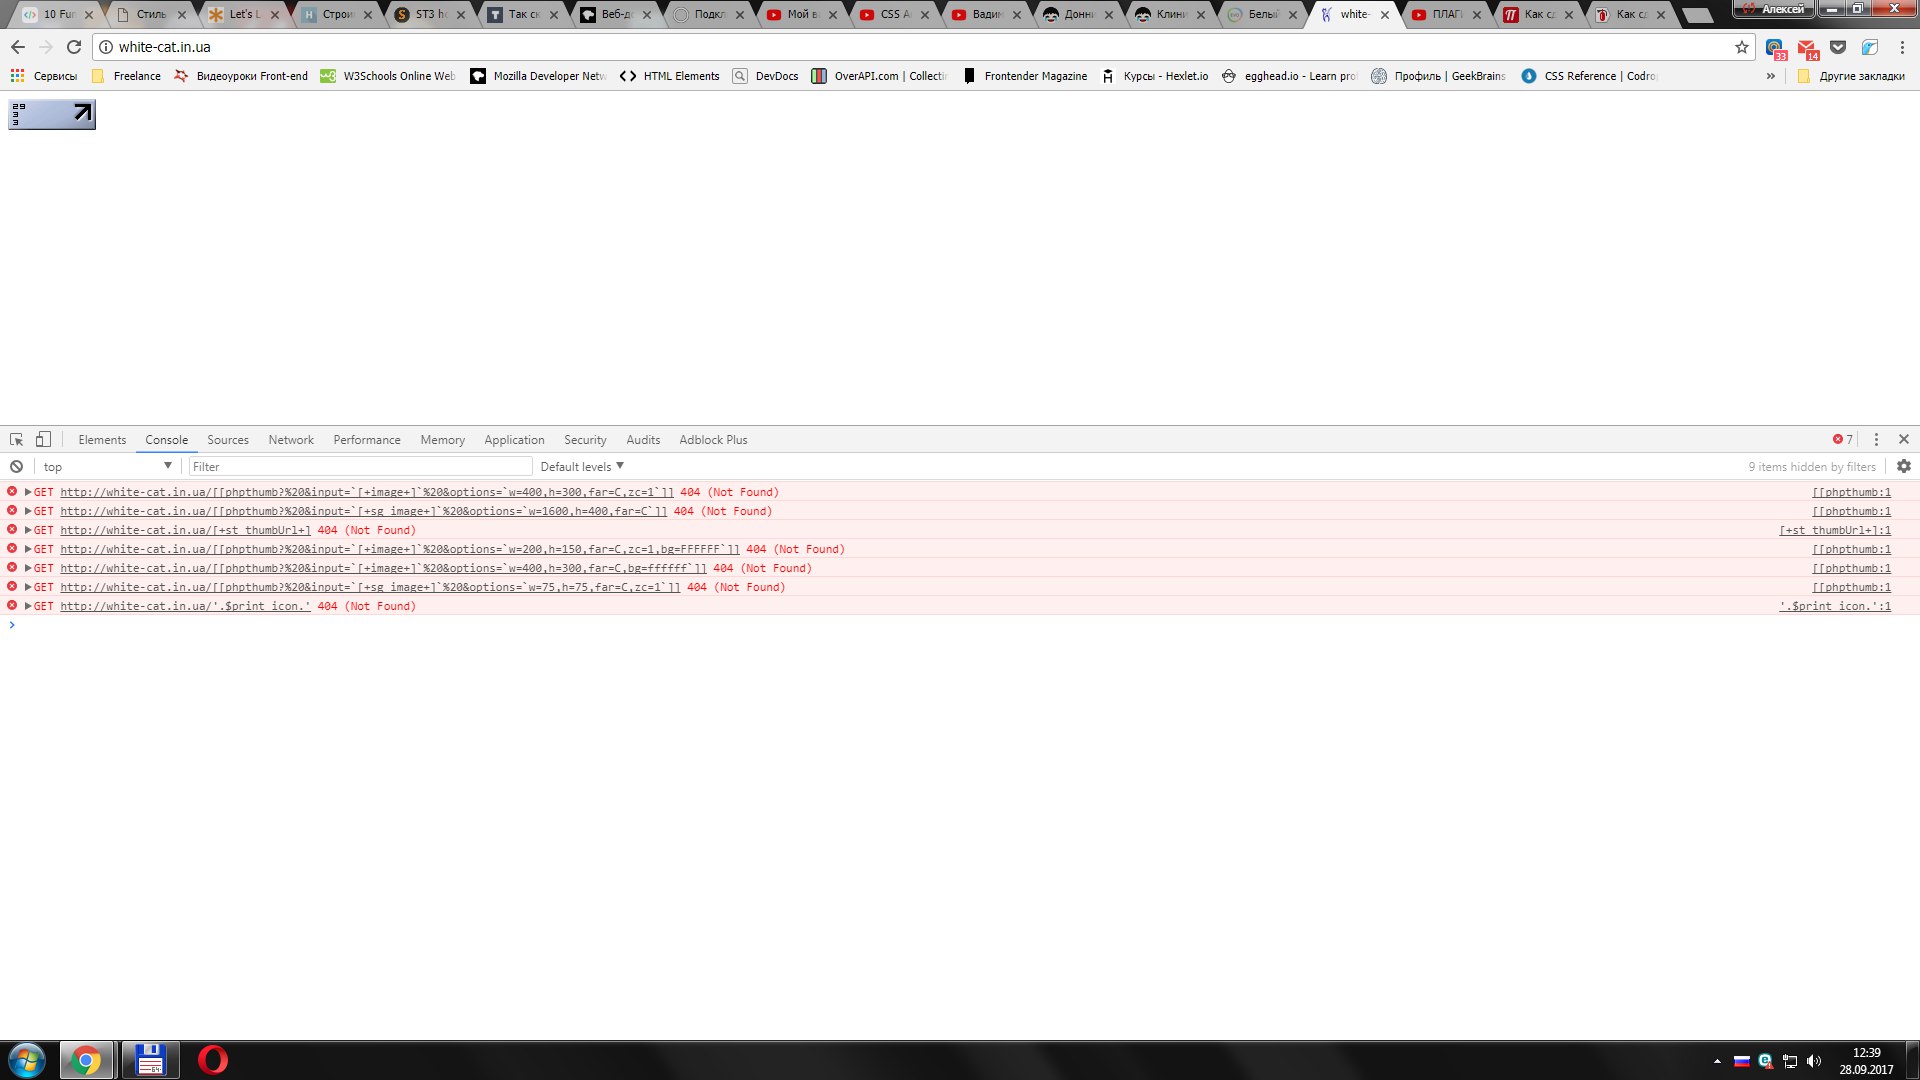The width and height of the screenshot is (1920, 1080).
Task: Expand the print_icon GET error entry
Action: [x=28, y=606]
